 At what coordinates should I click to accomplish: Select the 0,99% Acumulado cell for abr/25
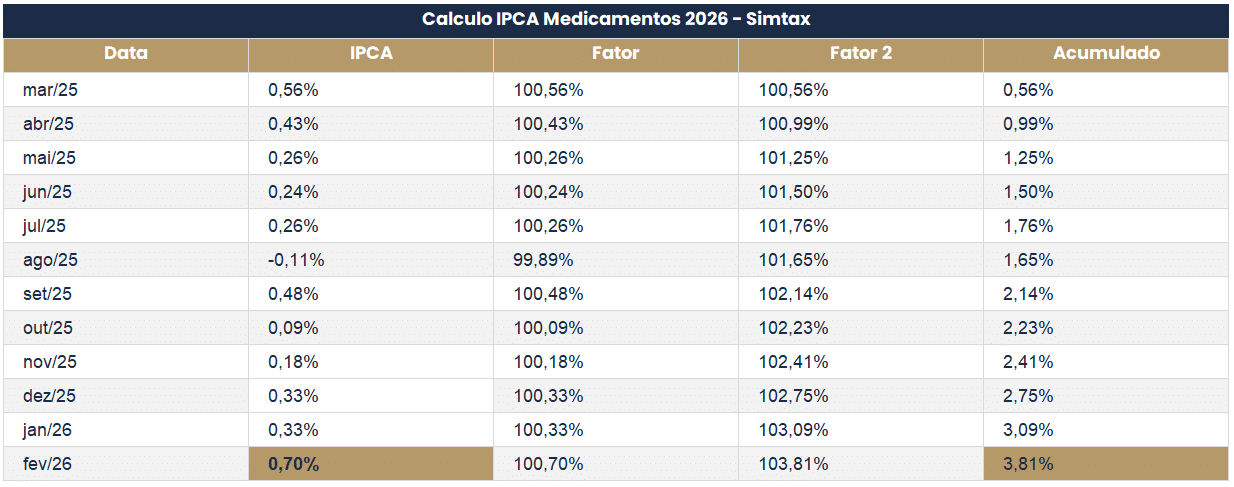point(1028,124)
